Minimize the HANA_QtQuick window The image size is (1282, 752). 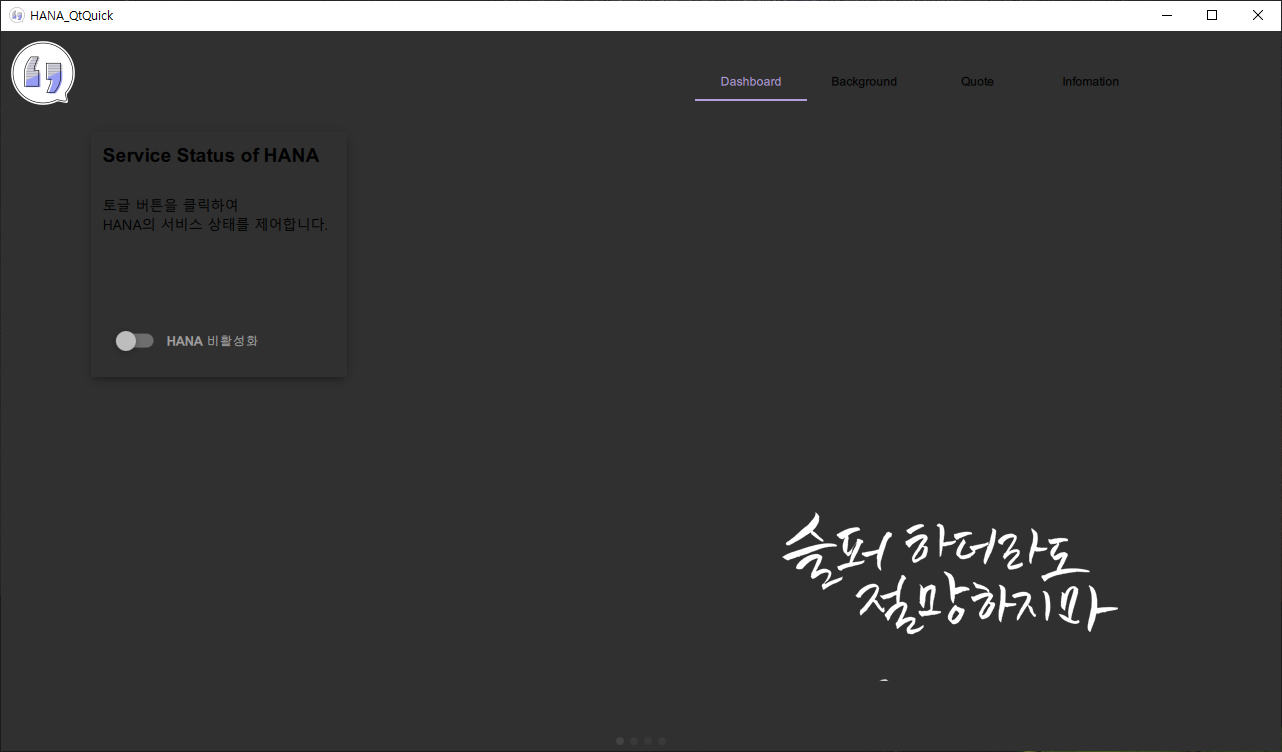tap(1166, 15)
